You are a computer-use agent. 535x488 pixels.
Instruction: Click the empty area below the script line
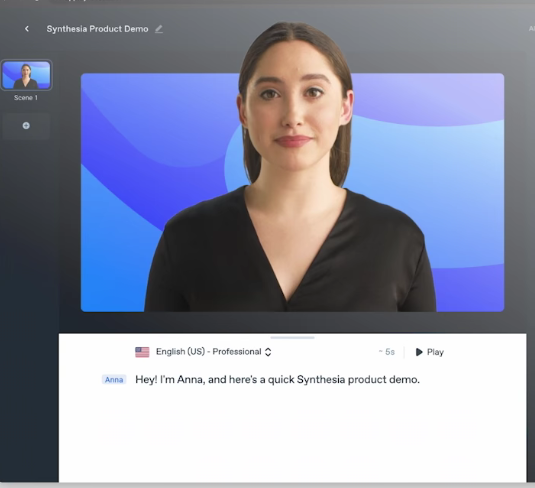click(x=292, y=433)
